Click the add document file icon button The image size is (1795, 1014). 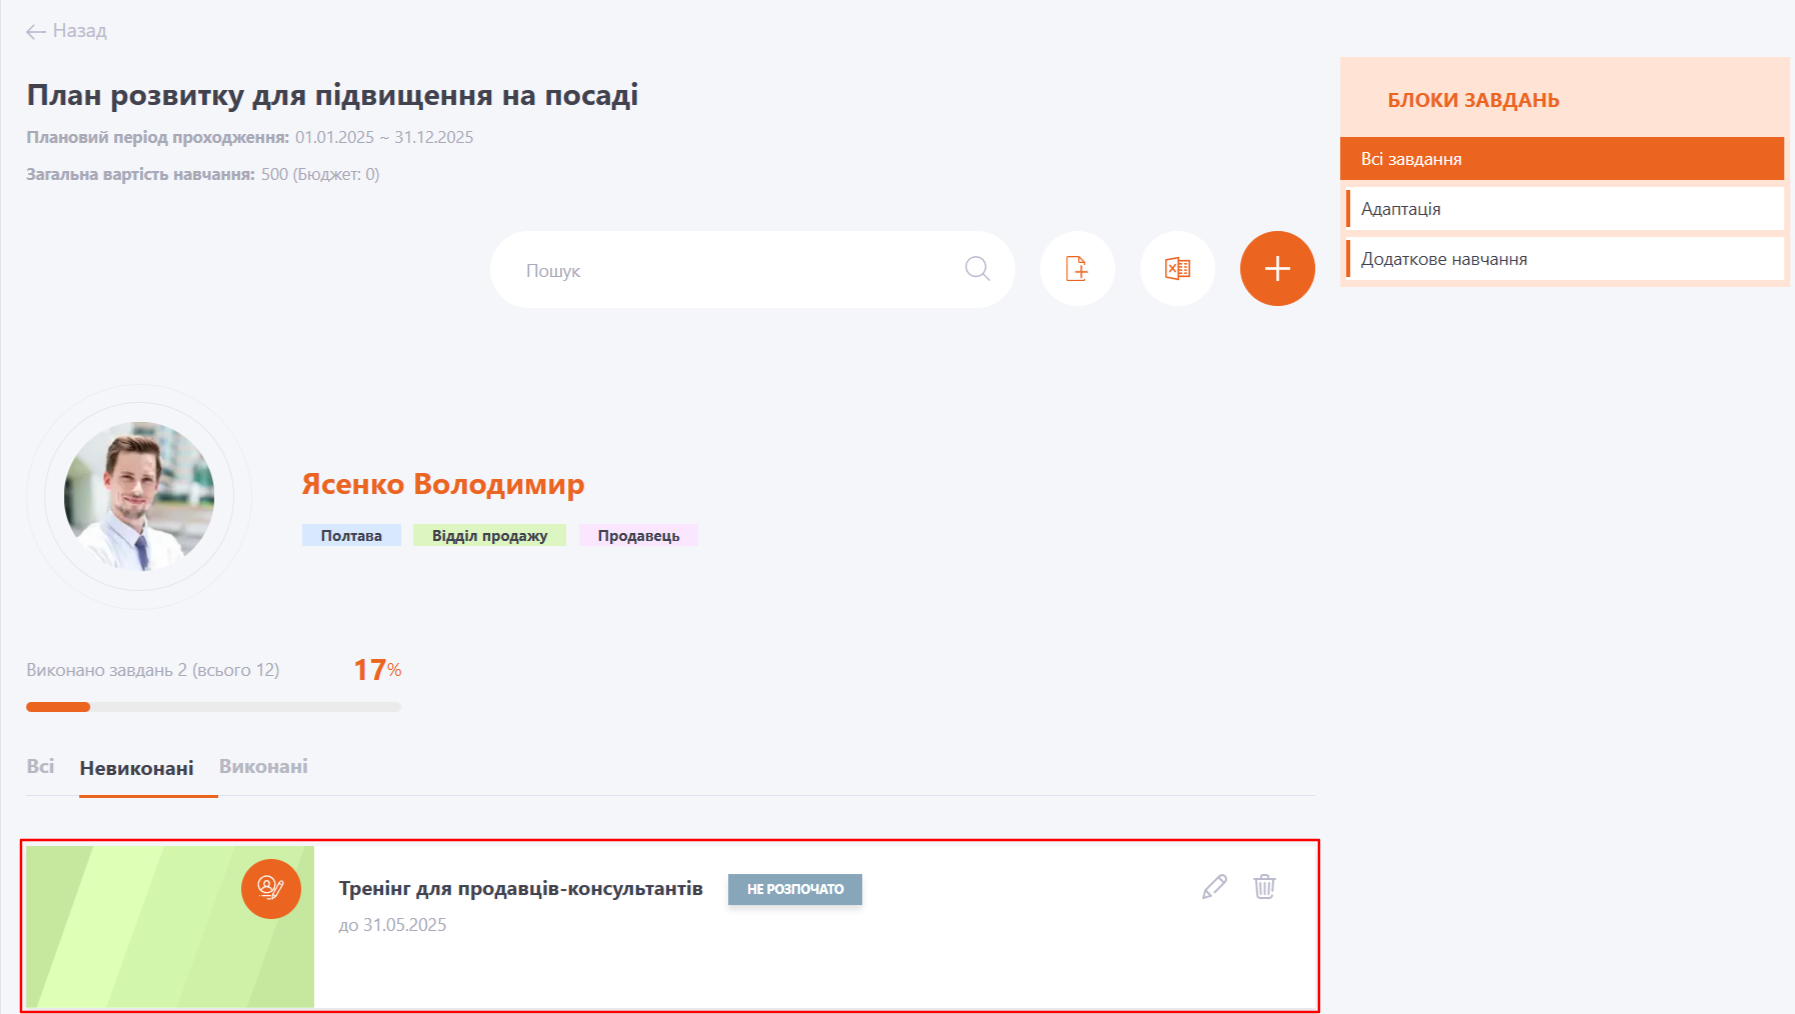point(1077,268)
